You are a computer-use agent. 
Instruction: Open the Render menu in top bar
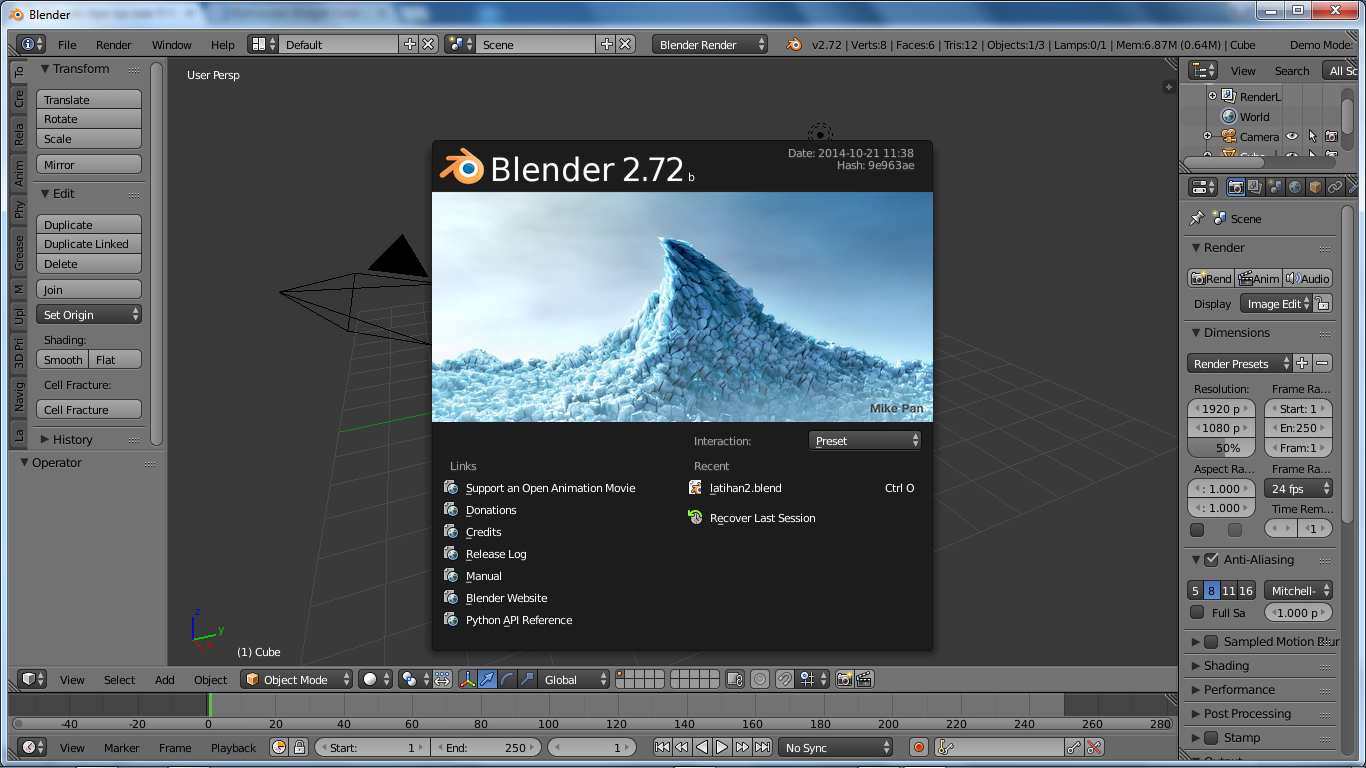point(114,45)
